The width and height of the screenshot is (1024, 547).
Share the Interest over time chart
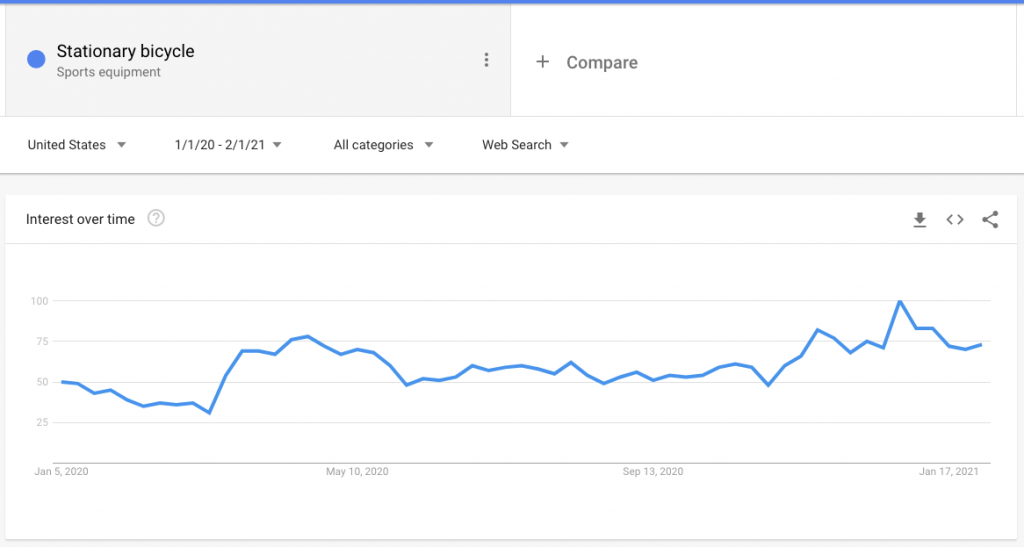click(x=990, y=220)
